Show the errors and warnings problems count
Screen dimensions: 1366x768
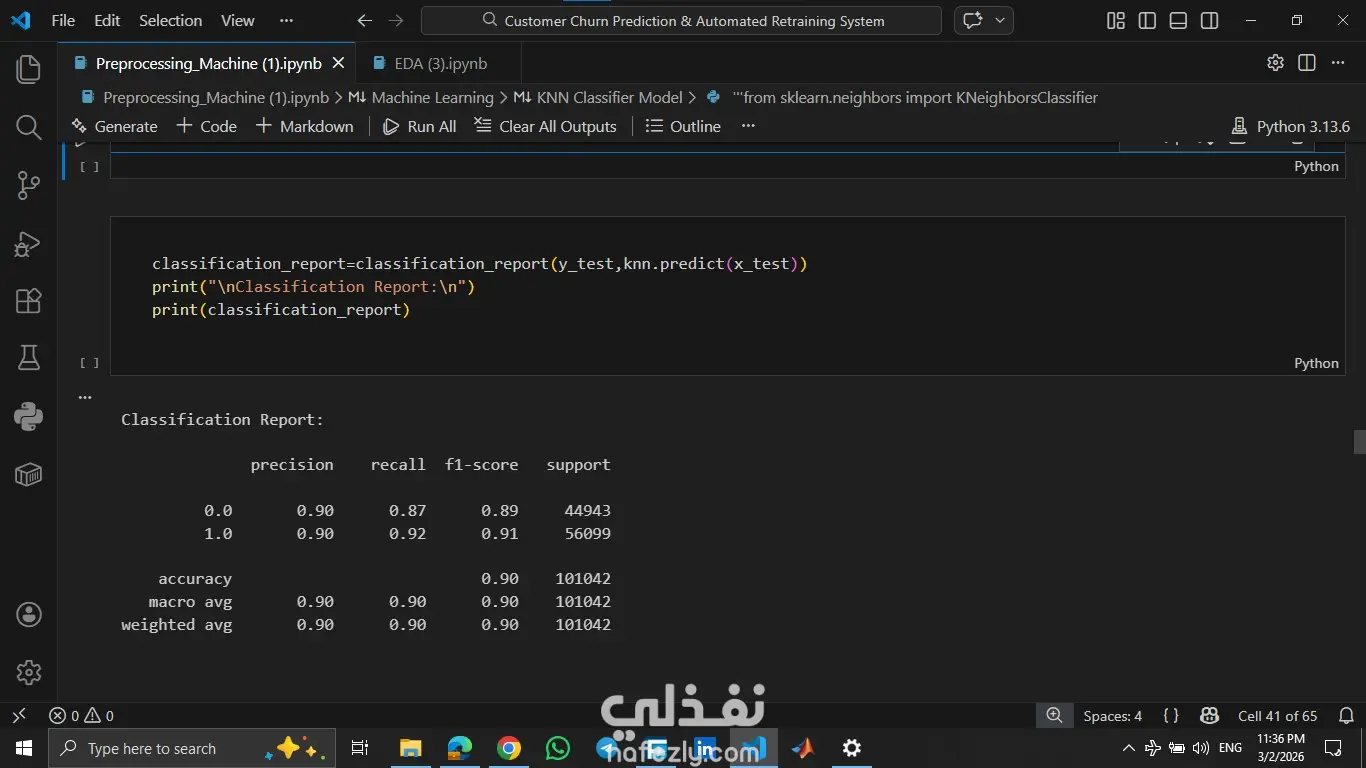(x=82, y=716)
